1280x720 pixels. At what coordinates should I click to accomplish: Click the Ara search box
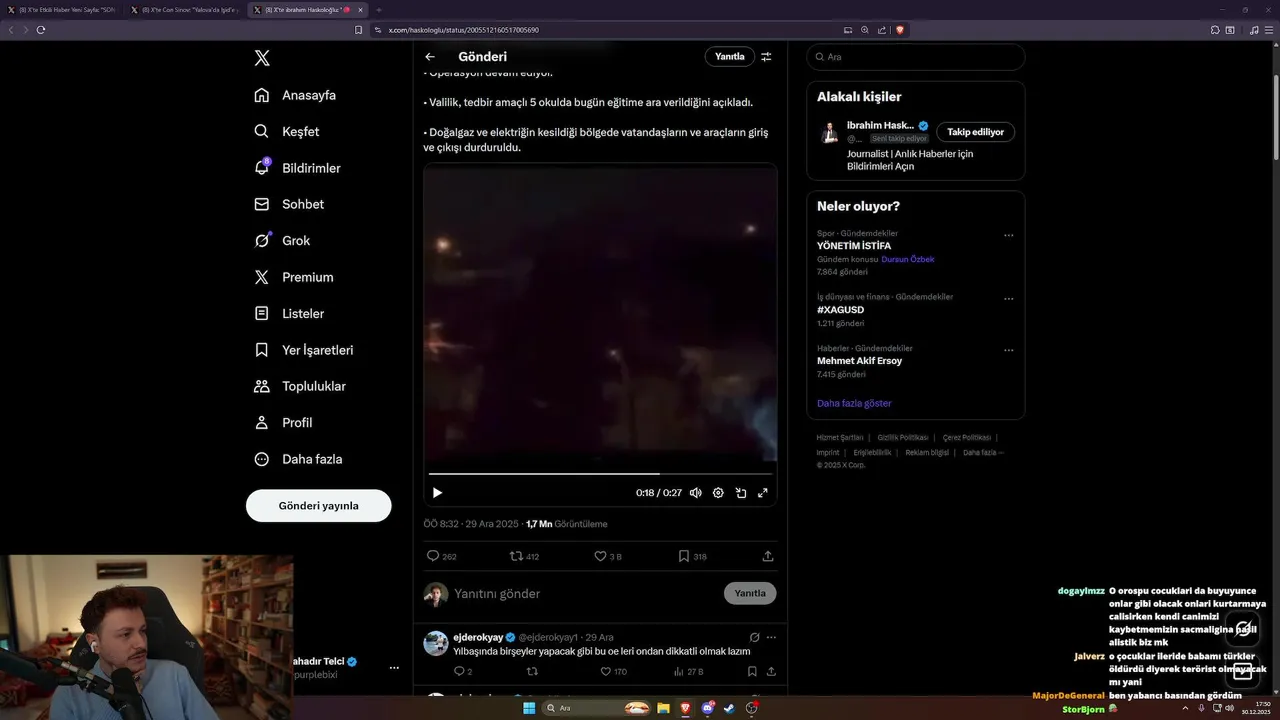[916, 57]
